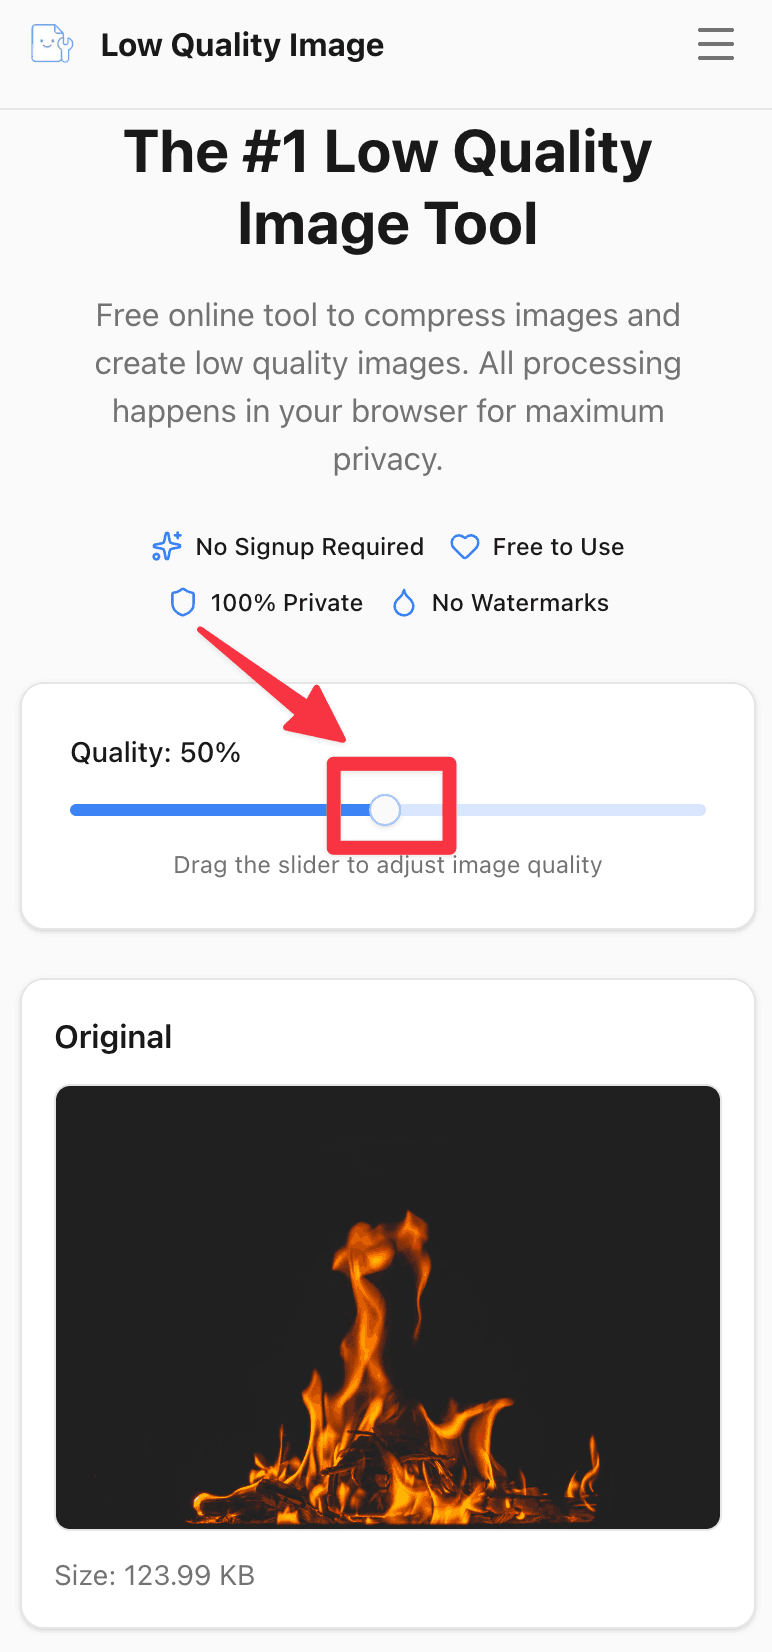The image size is (772, 1652).
Task: Click the original fire image preview
Action: coord(388,1306)
